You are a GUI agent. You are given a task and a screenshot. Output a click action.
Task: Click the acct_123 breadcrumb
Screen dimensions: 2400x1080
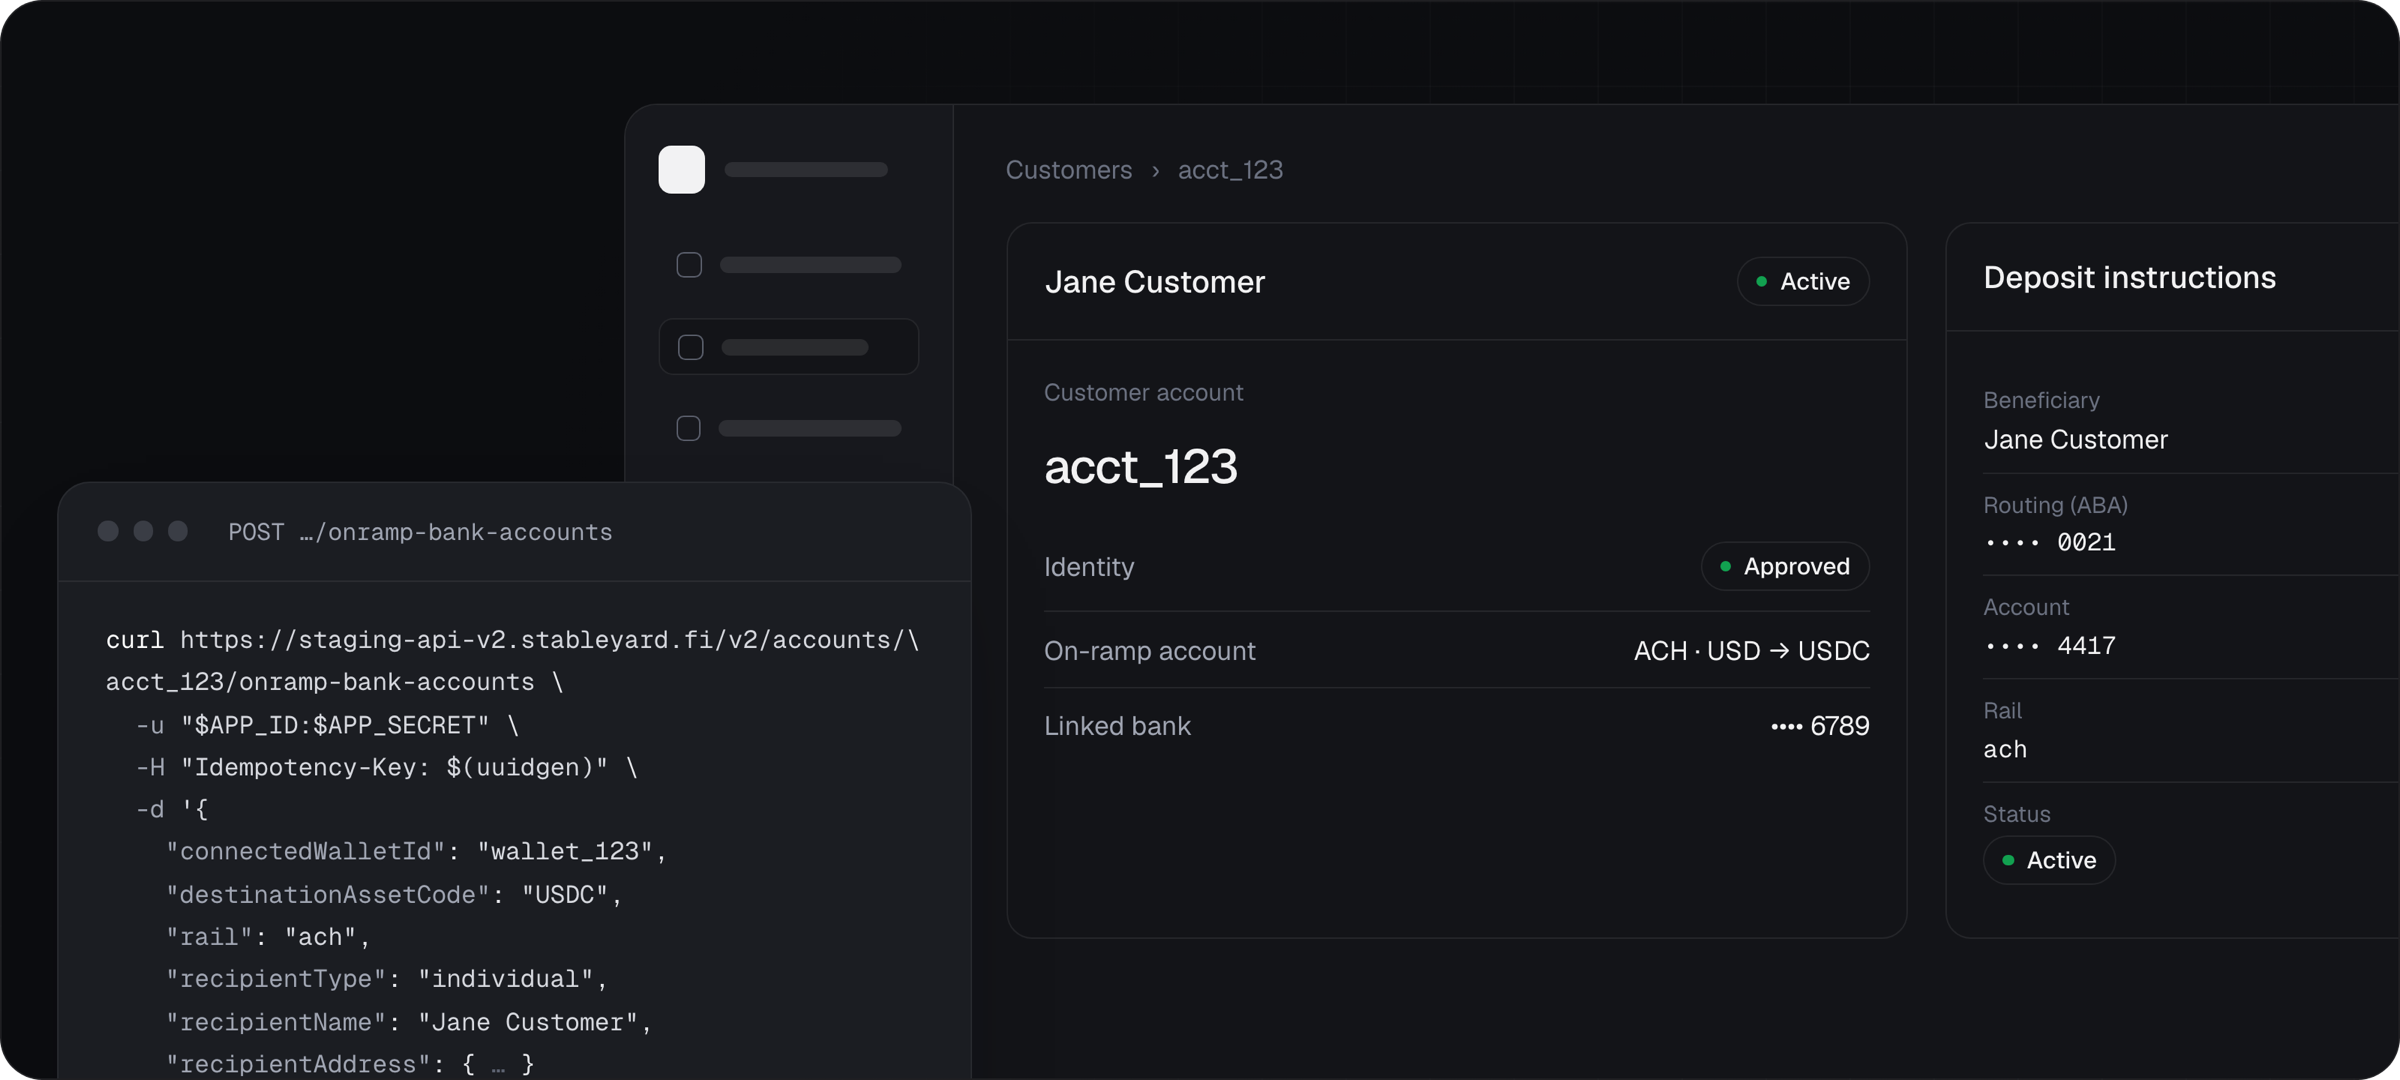pyautogui.click(x=1230, y=170)
